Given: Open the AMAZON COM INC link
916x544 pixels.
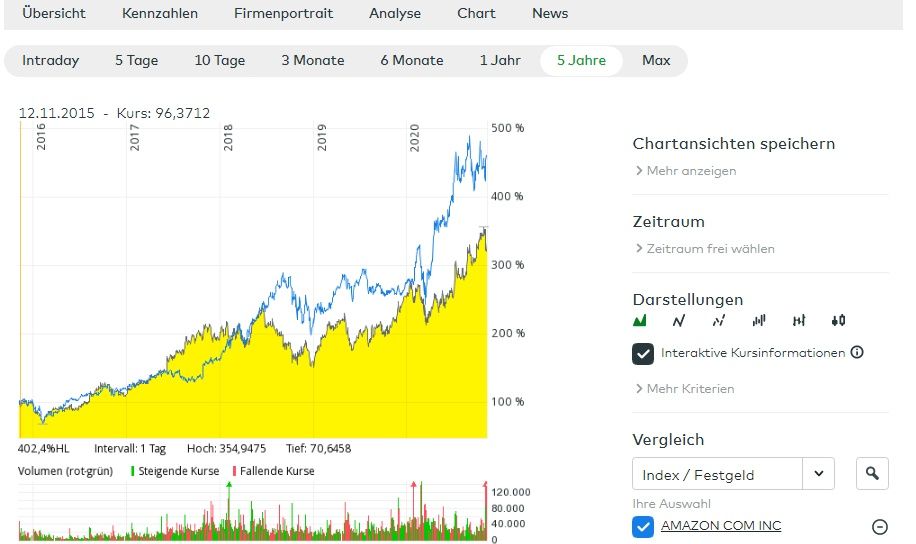Looking at the screenshot, I should pos(721,526).
